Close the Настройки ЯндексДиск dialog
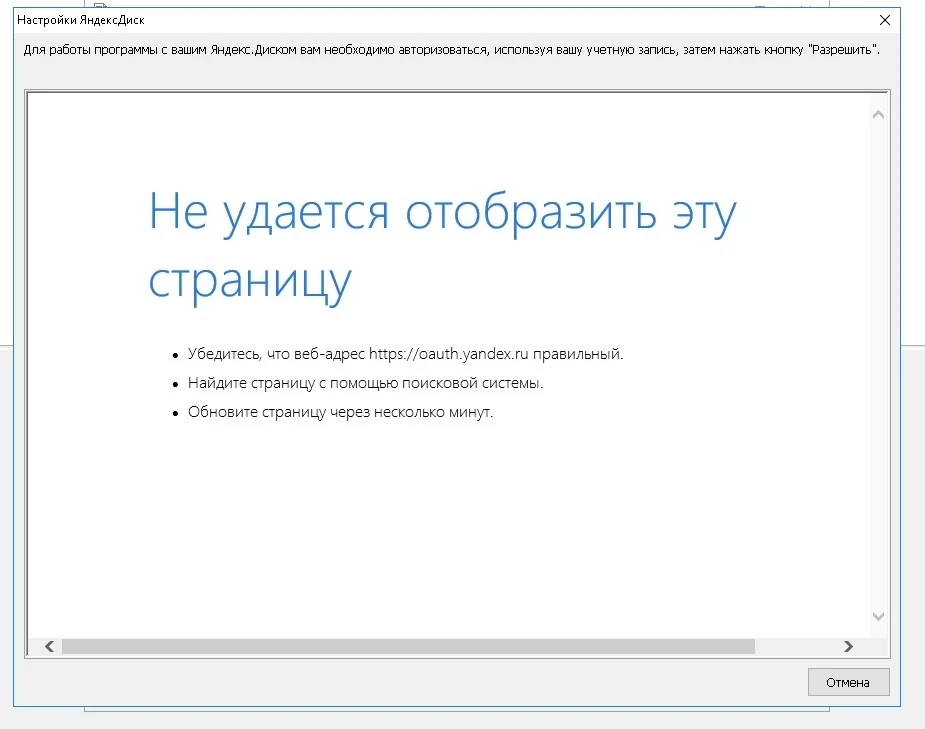925x729 pixels. (x=885, y=20)
